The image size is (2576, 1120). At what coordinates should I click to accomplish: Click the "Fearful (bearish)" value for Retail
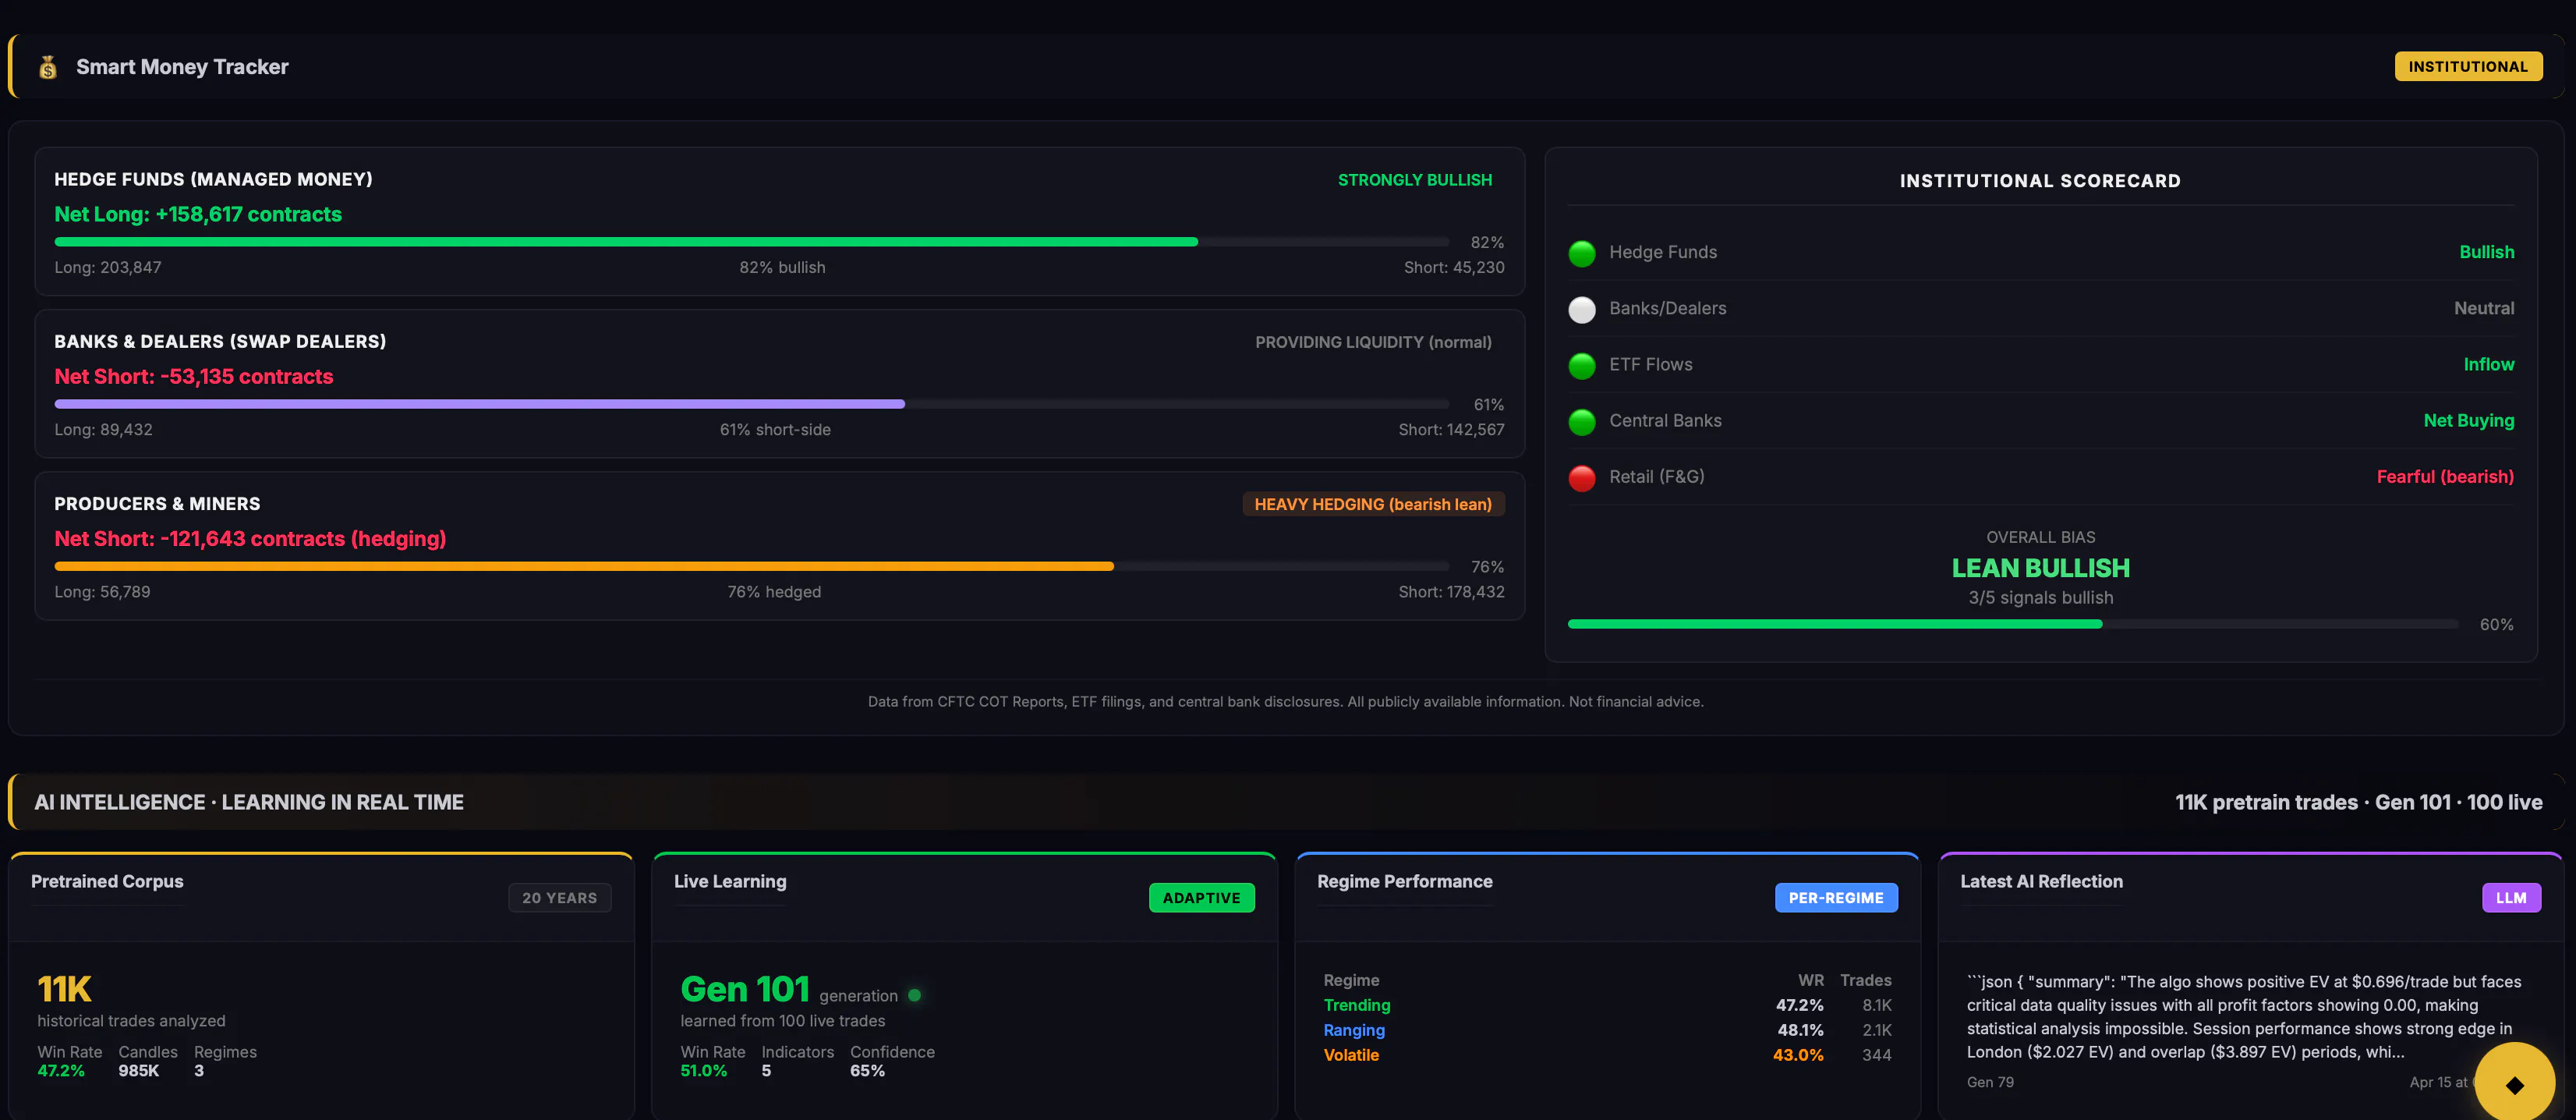pos(2445,476)
